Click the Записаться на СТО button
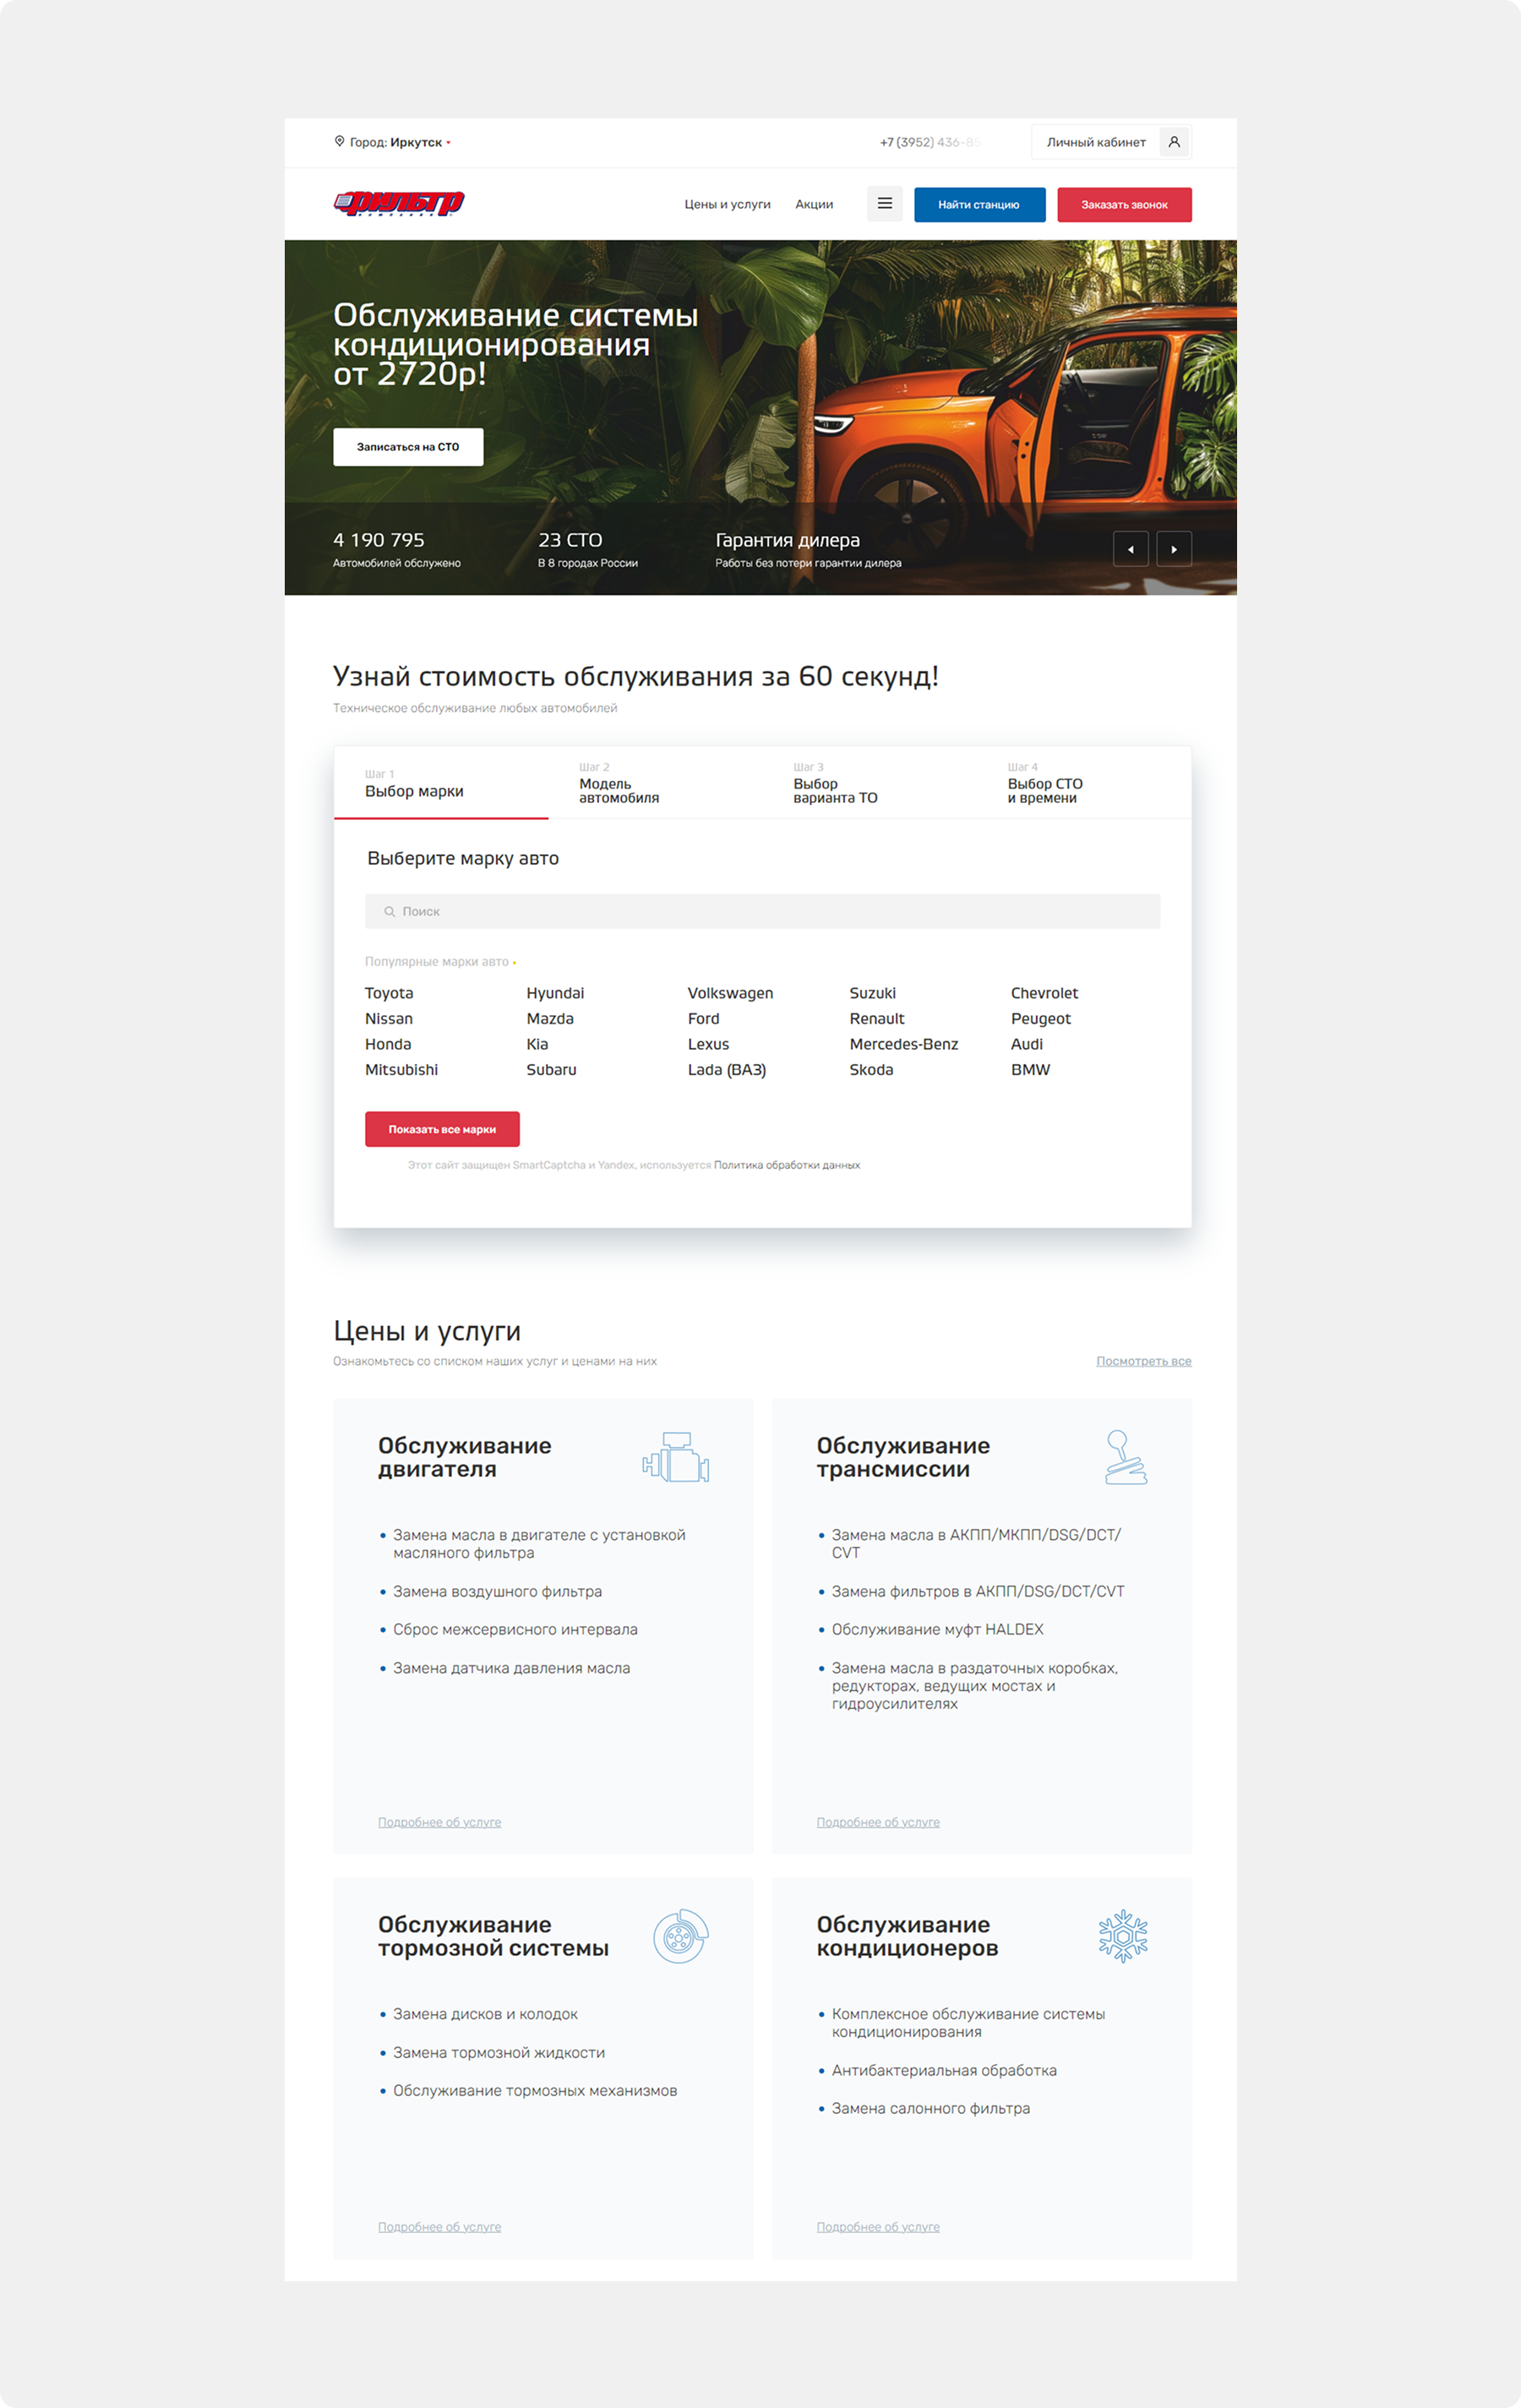This screenshot has width=1521, height=2408. [408, 447]
